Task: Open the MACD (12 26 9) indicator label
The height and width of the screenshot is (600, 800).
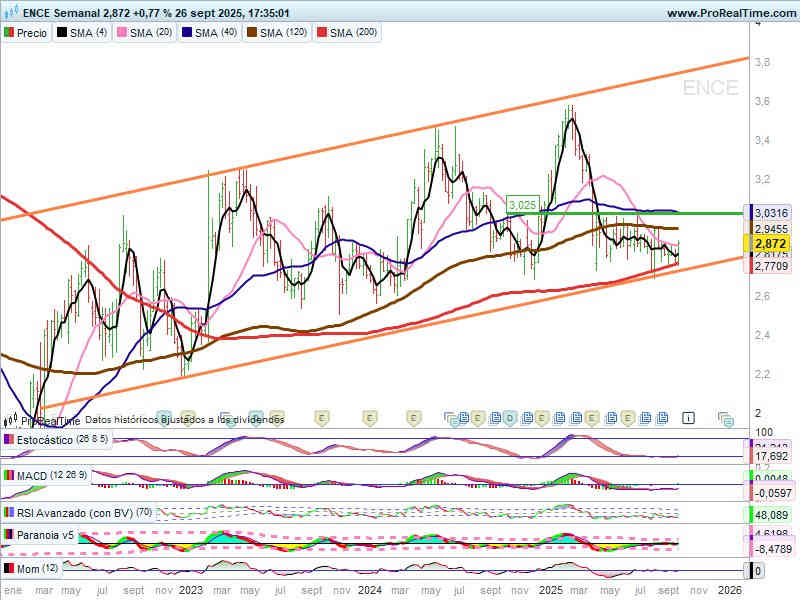Action: [52, 476]
